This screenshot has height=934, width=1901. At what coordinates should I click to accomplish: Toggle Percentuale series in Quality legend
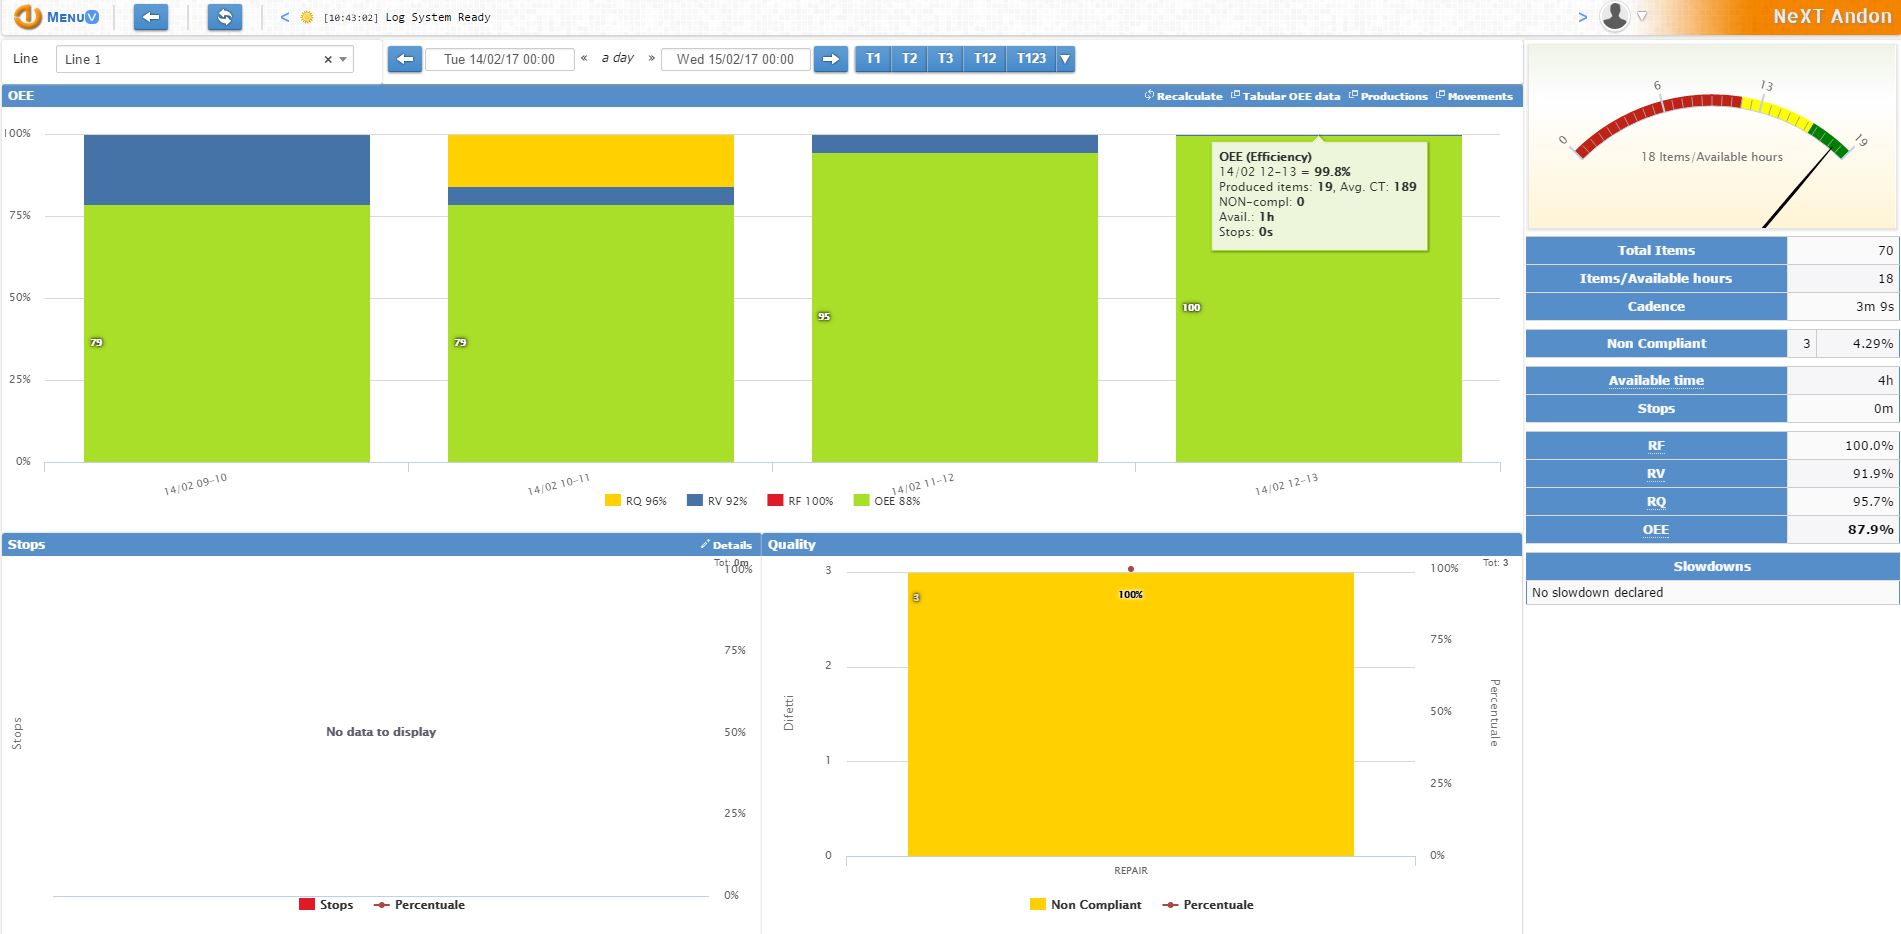[x=1207, y=905]
